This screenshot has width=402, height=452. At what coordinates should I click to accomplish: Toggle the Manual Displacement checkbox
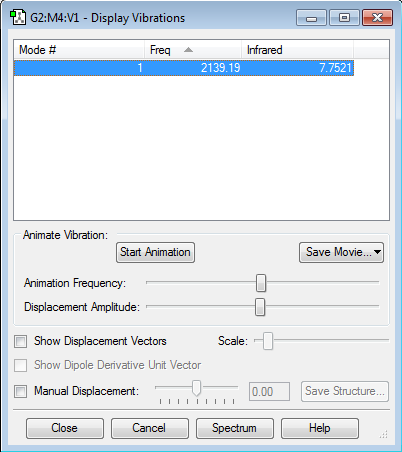(x=20, y=391)
